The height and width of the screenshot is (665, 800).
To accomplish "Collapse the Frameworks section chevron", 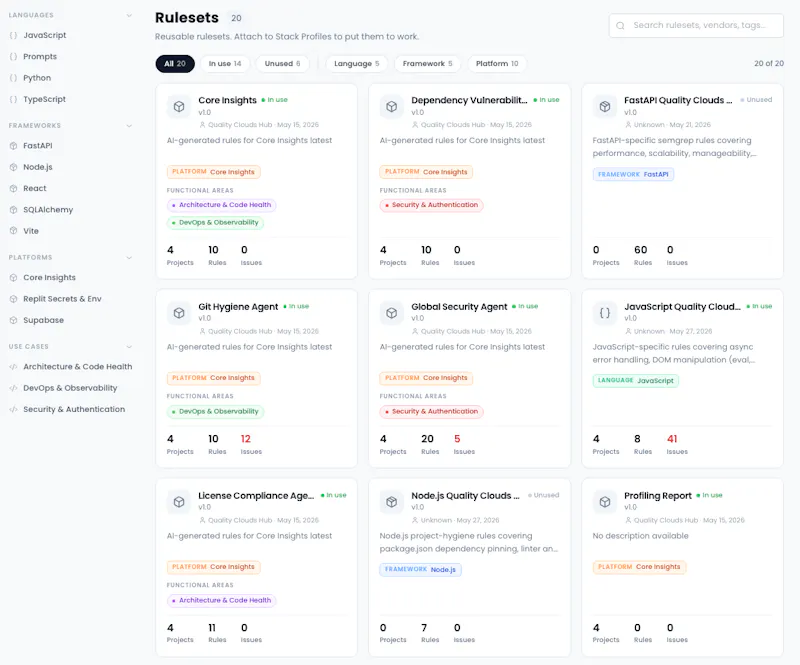I will pos(129,126).
